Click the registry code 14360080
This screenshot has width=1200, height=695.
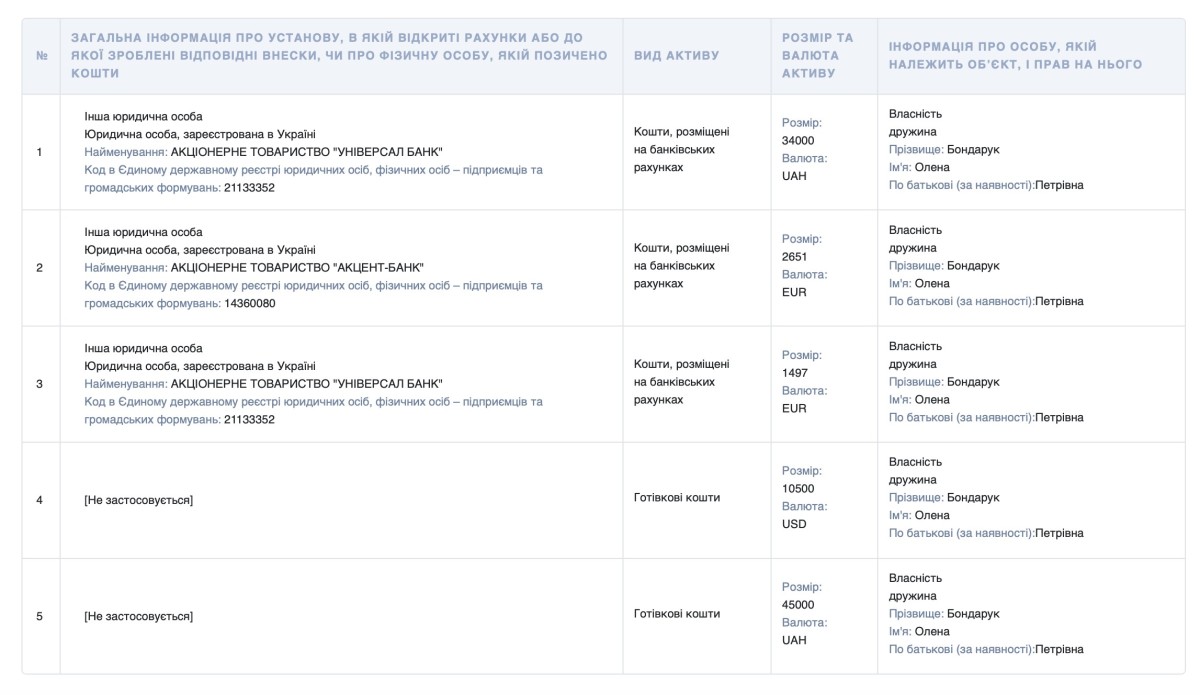coord(250,304)
